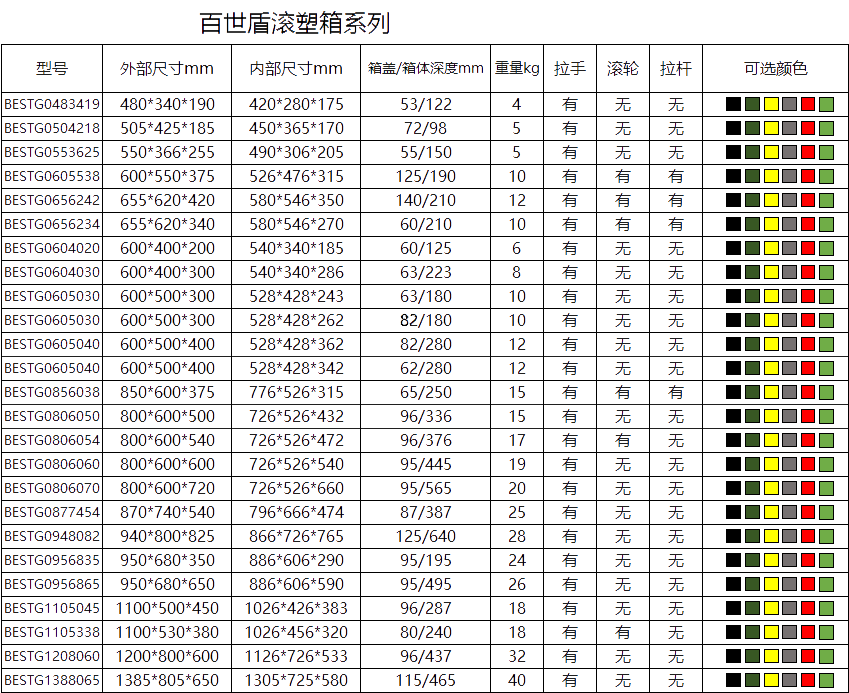Select the yellow swatch in the BESTG1388065 row

pyautogui.click(x=771, y=680)
